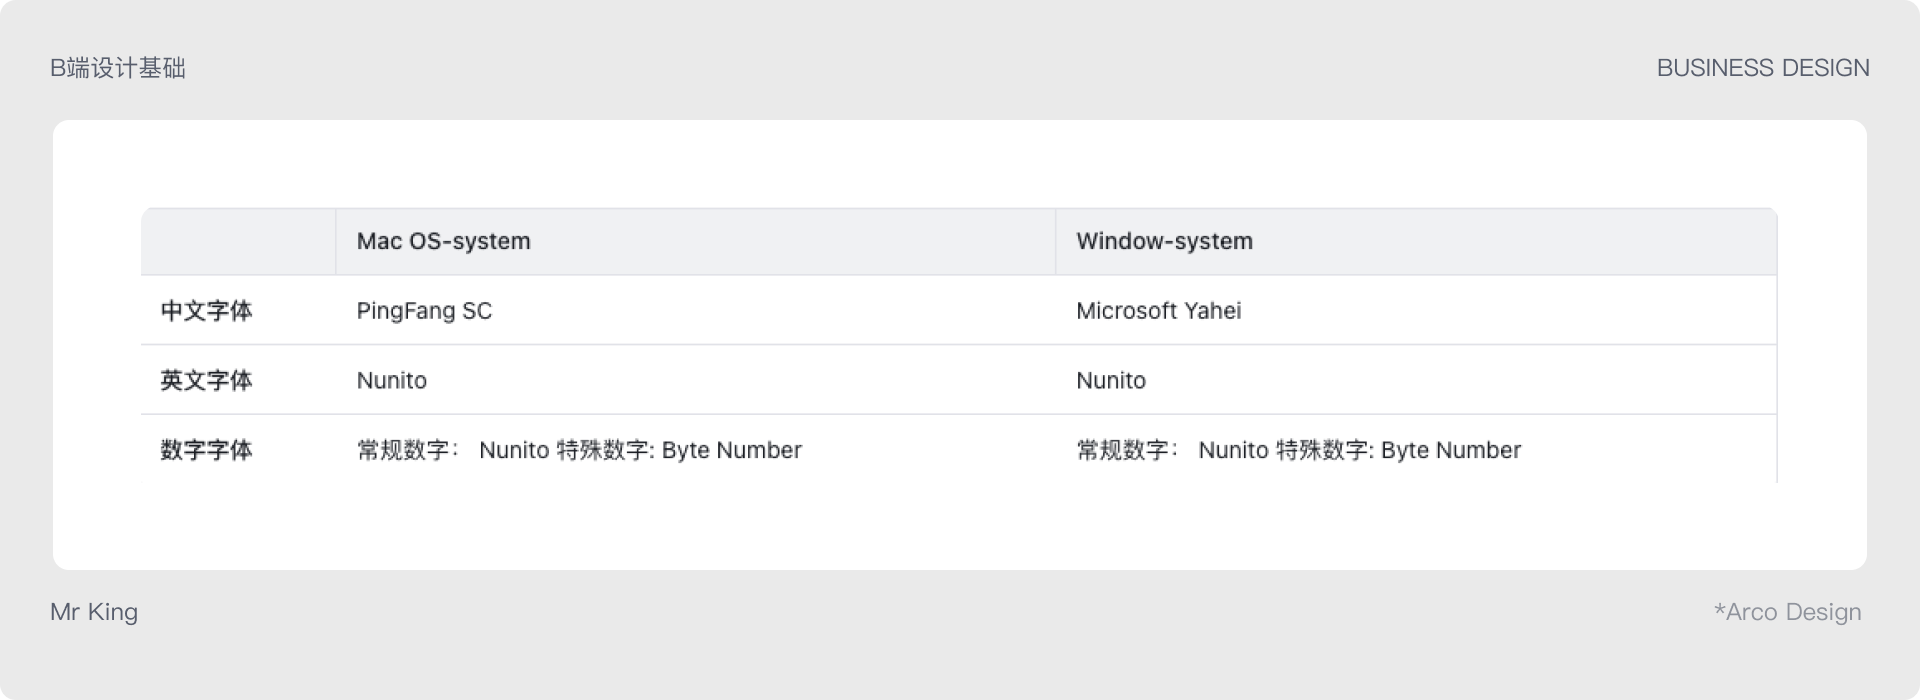
Task: Click Nunito under Window-system column
Action: click(1111, 380)
